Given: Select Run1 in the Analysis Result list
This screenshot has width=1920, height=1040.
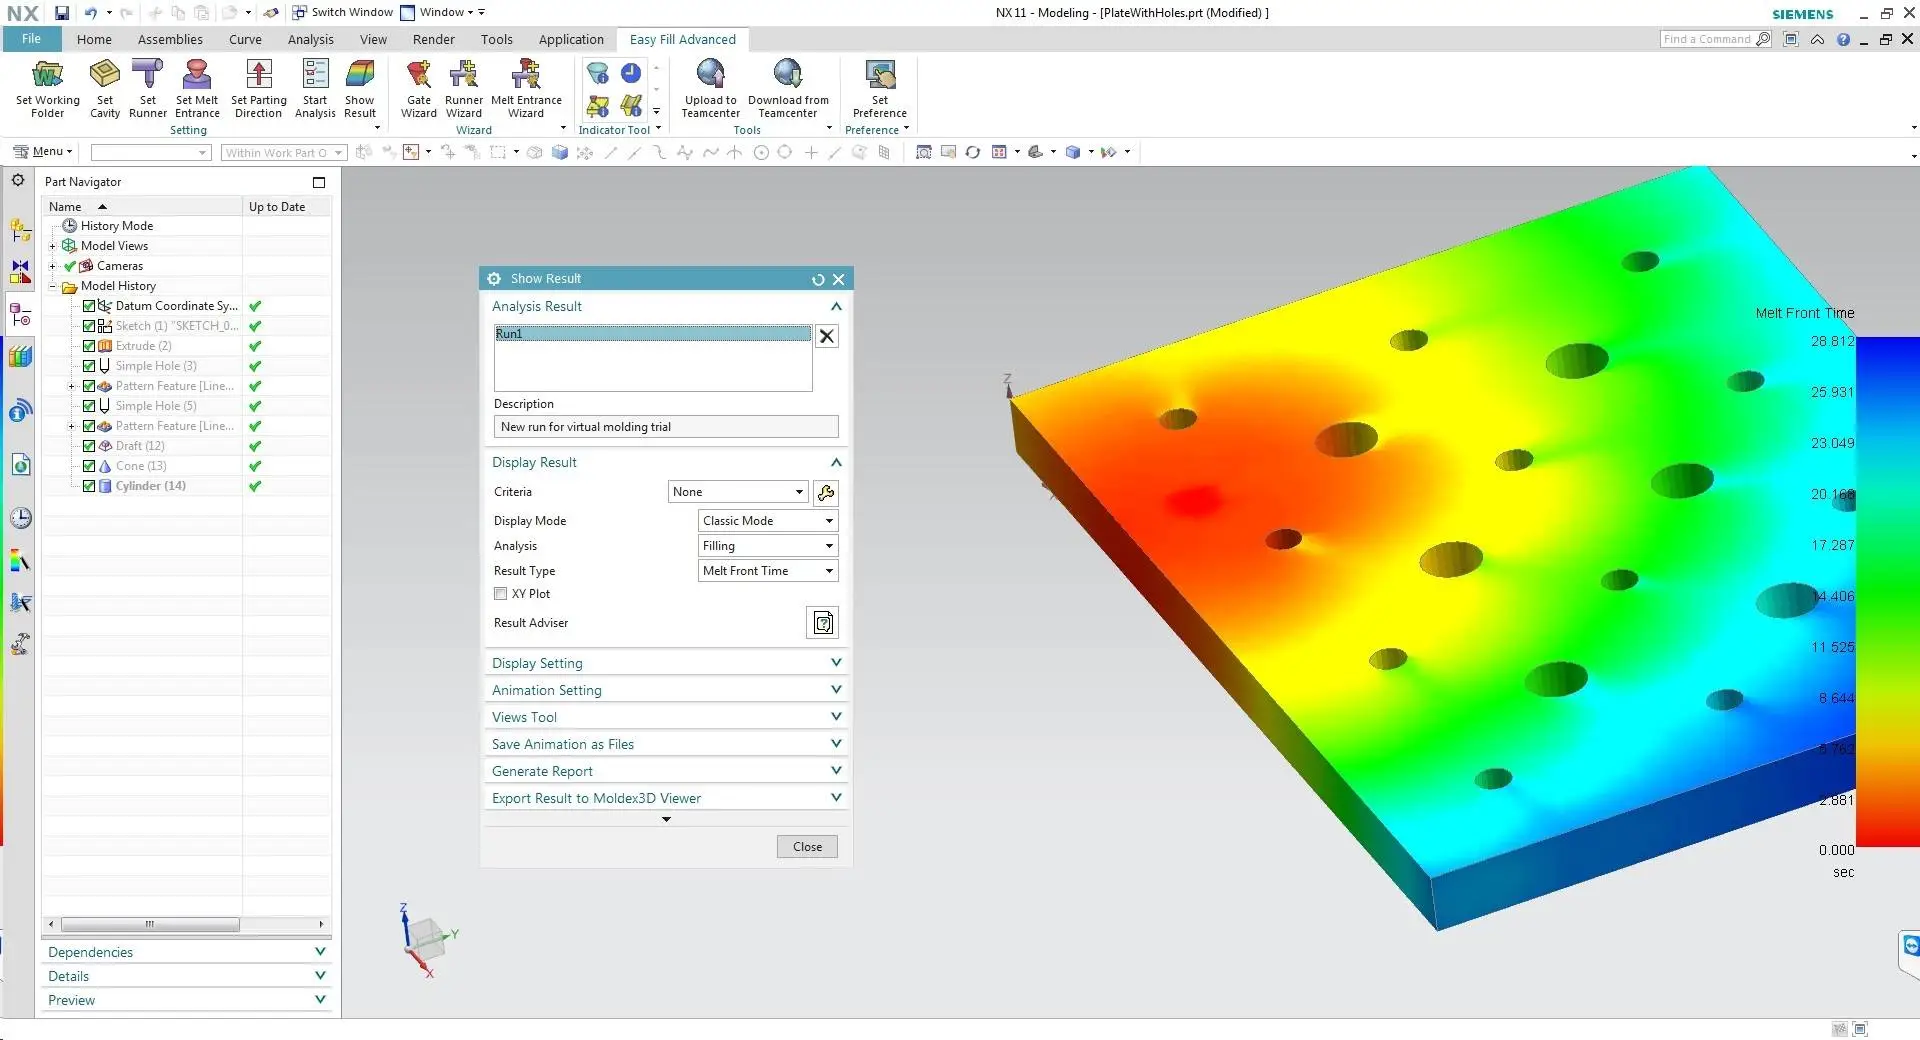Looking at the screenshot, I should click(653, 334).
